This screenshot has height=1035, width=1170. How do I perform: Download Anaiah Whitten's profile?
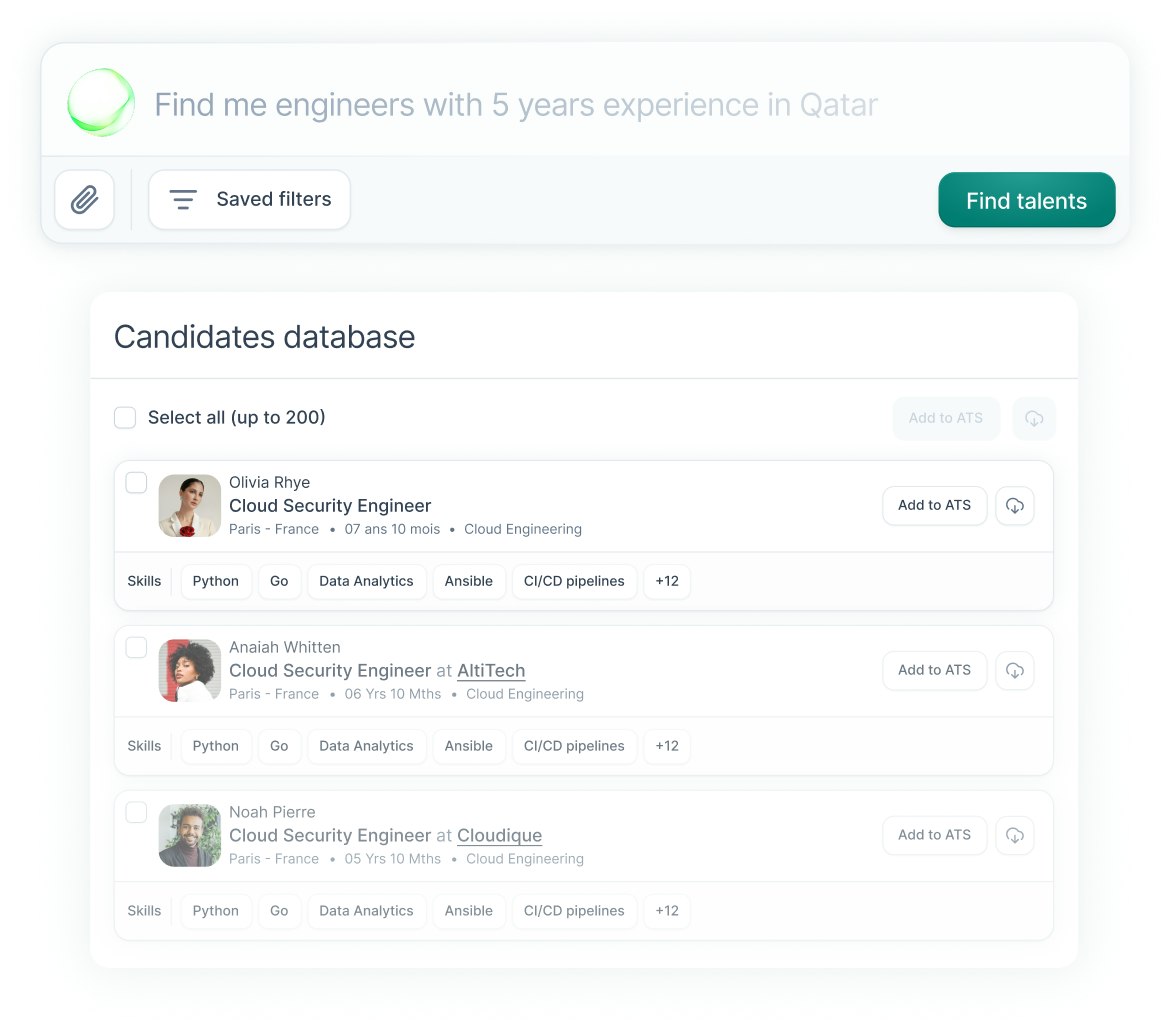click(x=1015, y=671)
